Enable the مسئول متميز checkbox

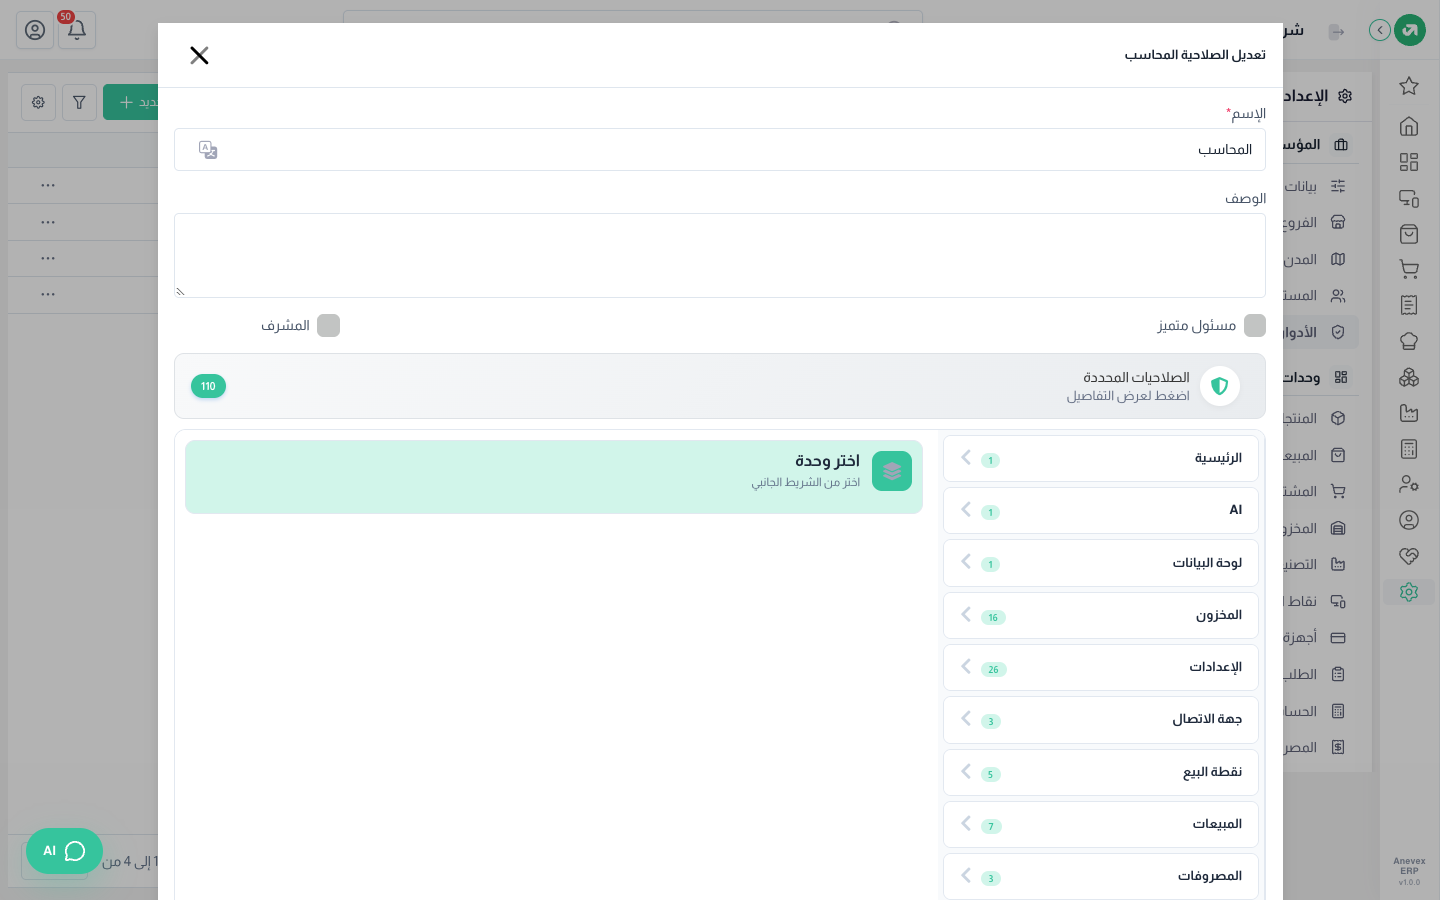[x=1255, y=326]
